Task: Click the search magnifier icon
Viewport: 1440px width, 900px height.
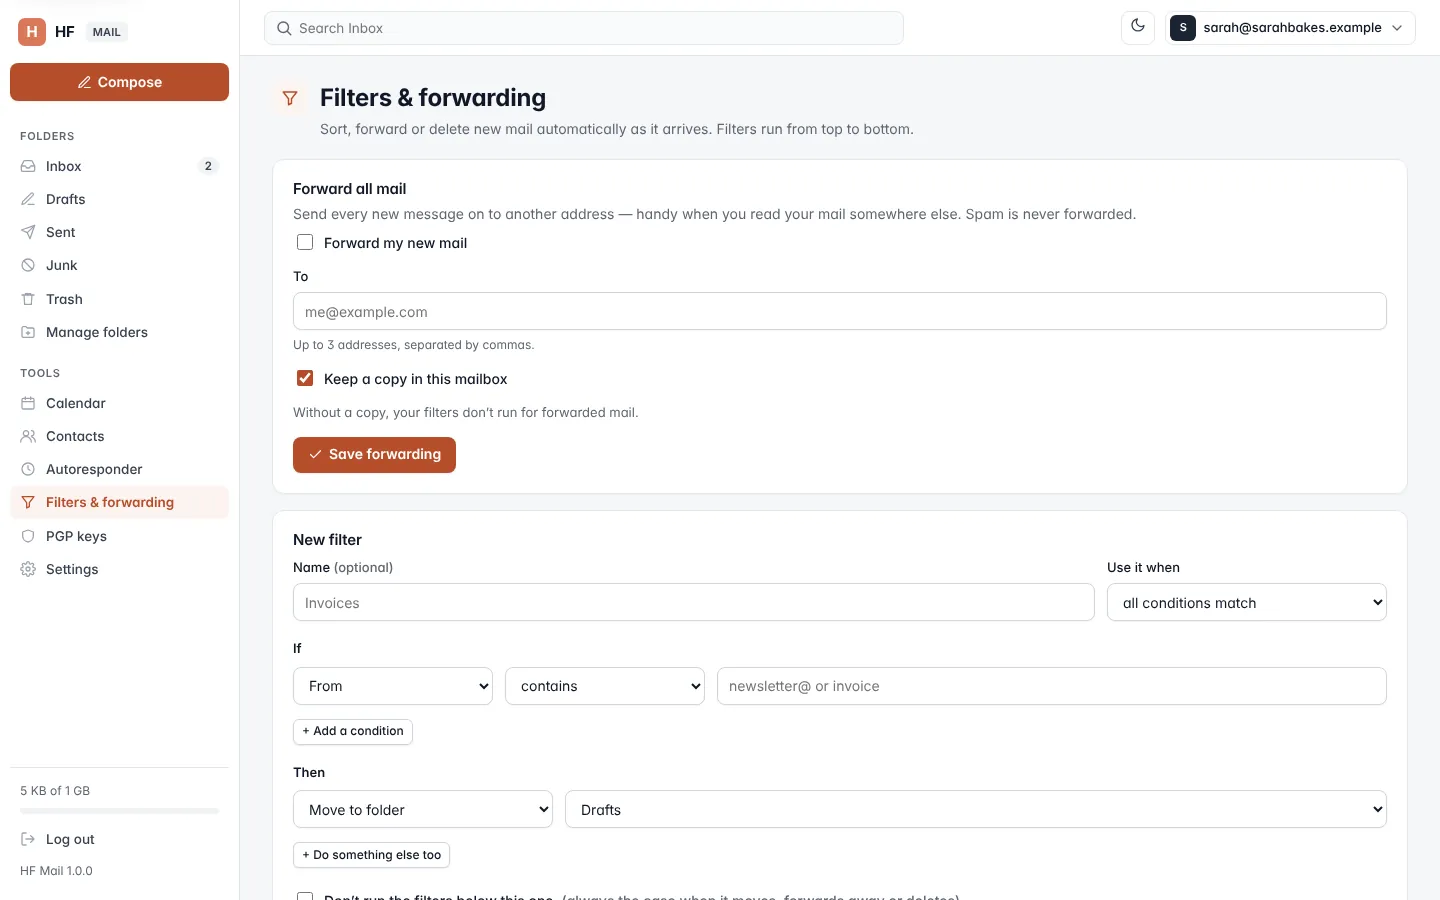Action: [x=284, y=28]
